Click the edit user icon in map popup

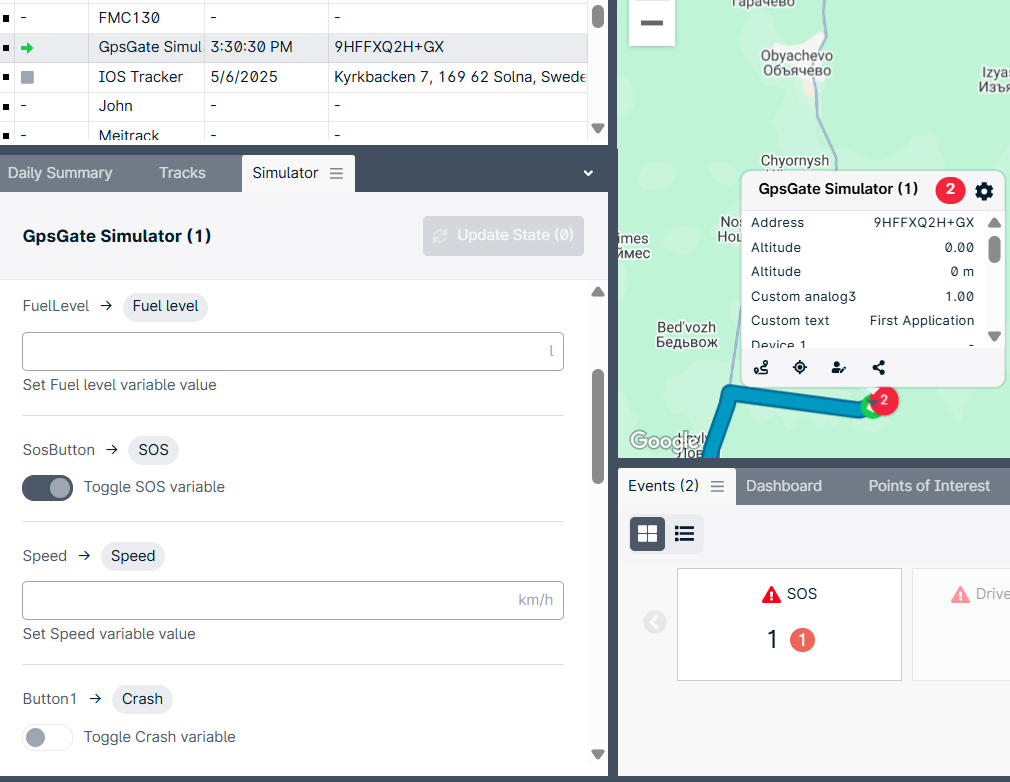point(839,368)
